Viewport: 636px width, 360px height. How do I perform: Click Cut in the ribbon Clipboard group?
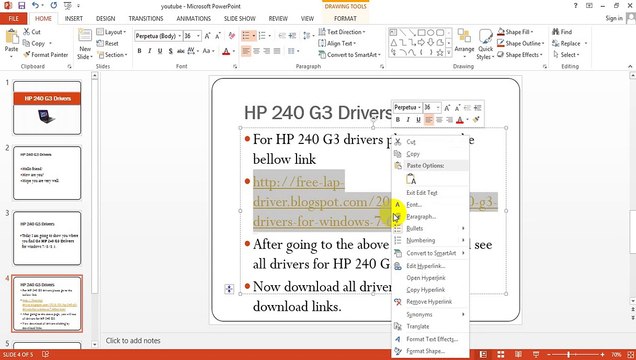[x=32, y=32]
